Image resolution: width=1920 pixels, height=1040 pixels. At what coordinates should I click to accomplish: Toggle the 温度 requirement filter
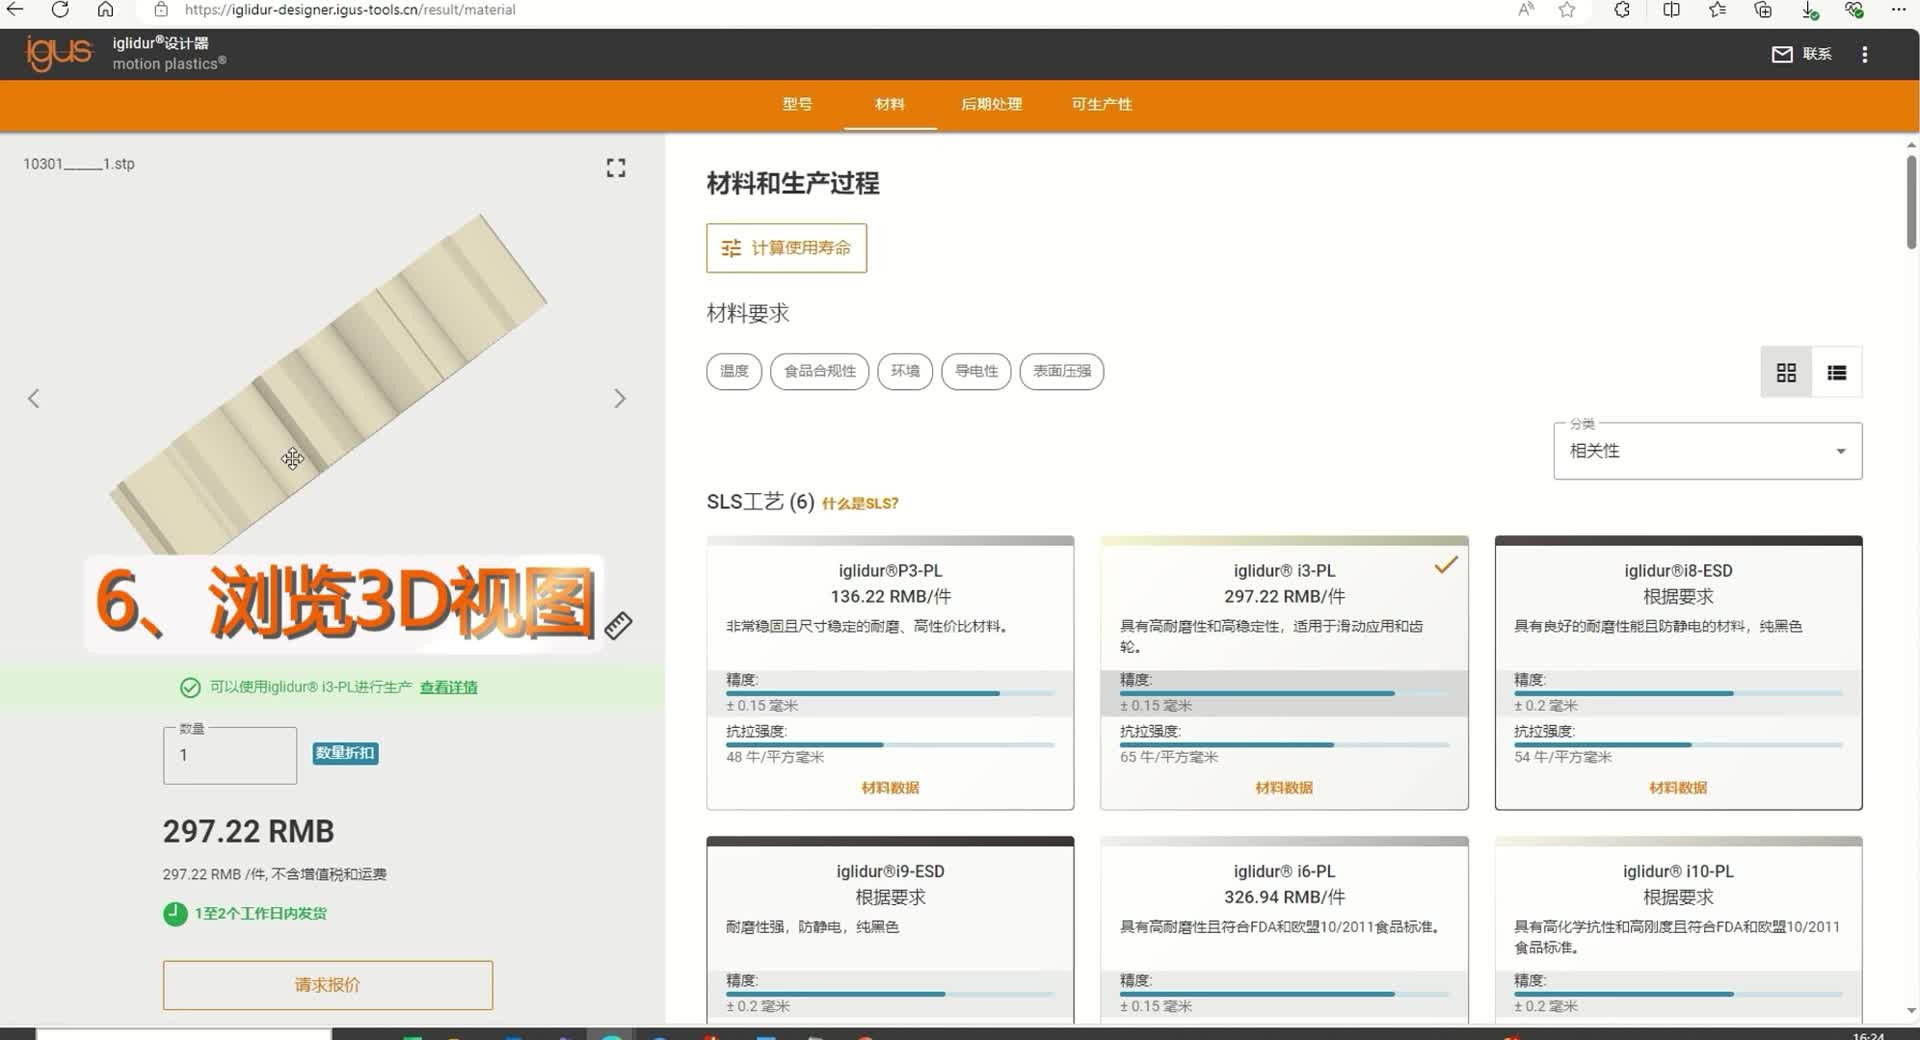[x=734, y=371]
